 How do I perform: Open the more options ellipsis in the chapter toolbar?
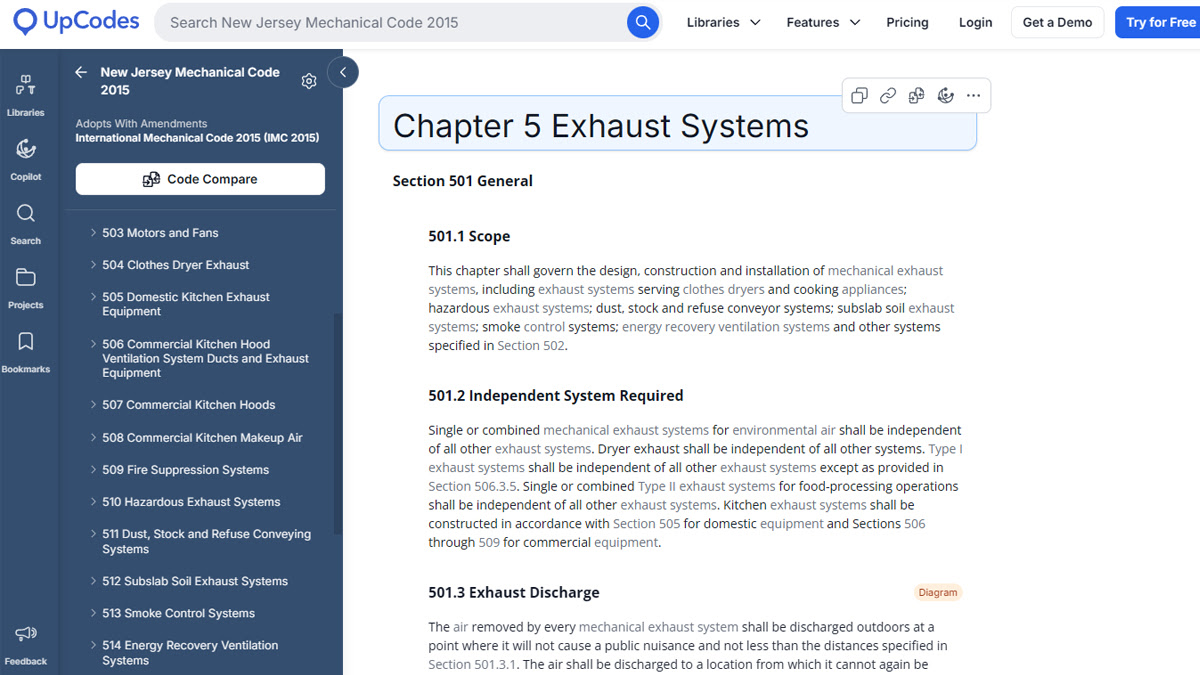coord(973,96)
